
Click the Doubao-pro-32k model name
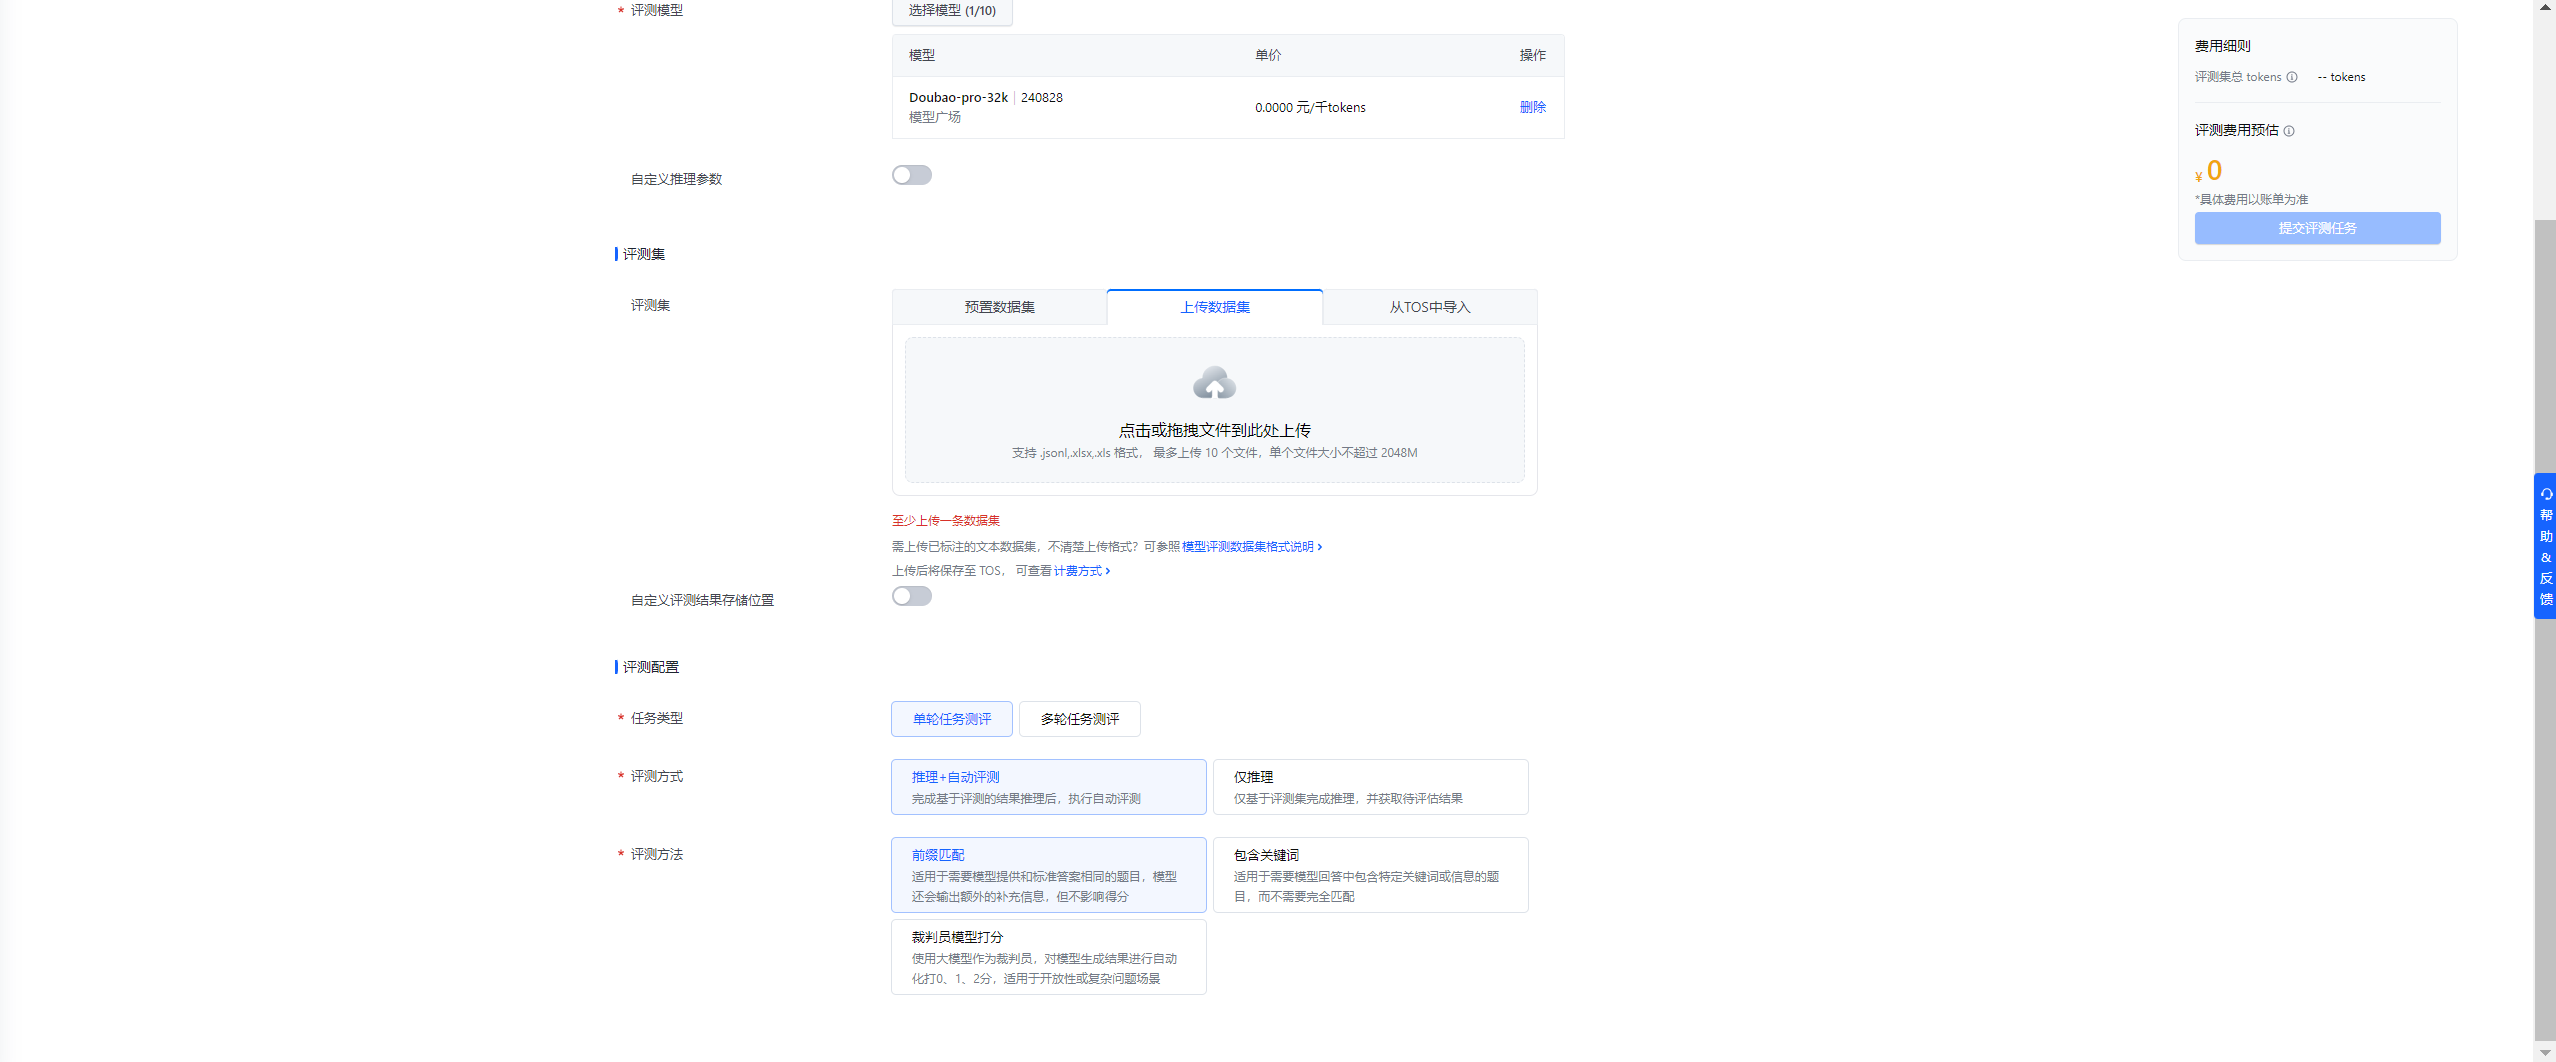[958, 97]
